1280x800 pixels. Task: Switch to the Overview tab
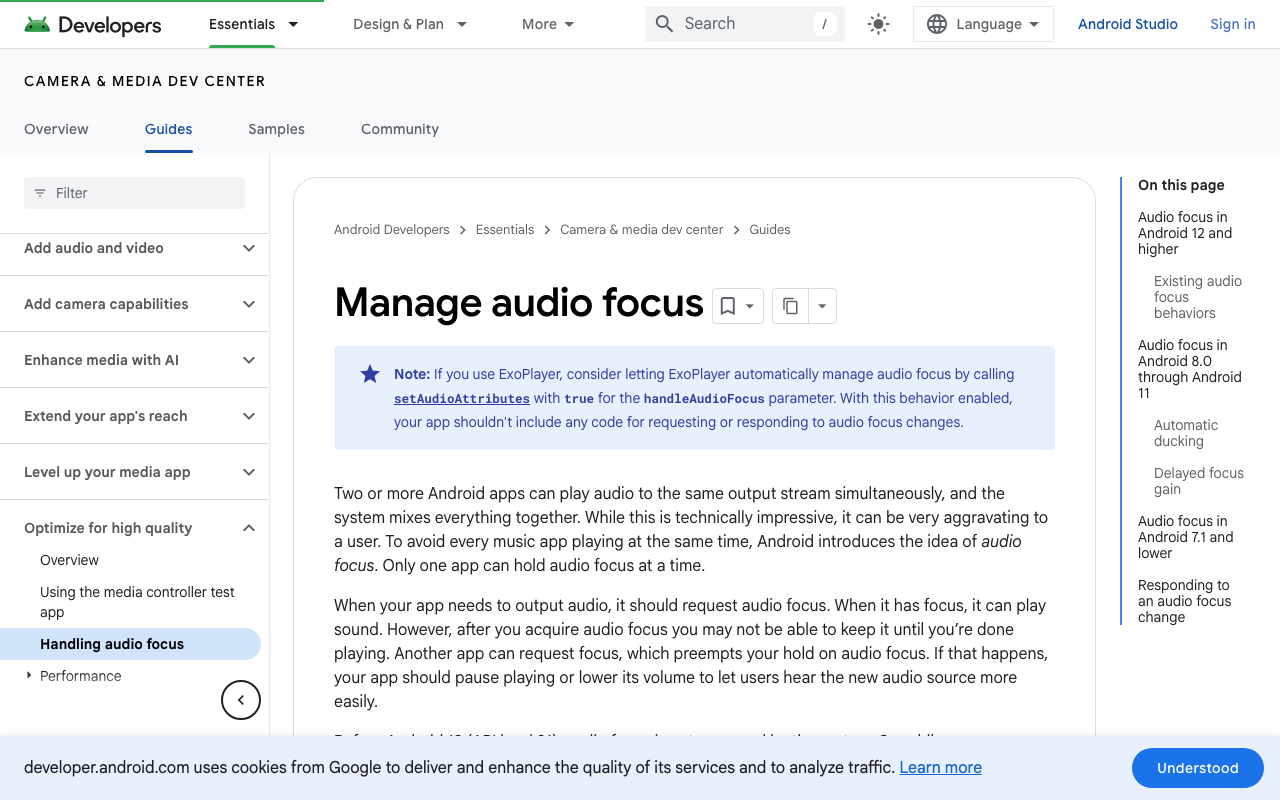click(x=56, y=129)
